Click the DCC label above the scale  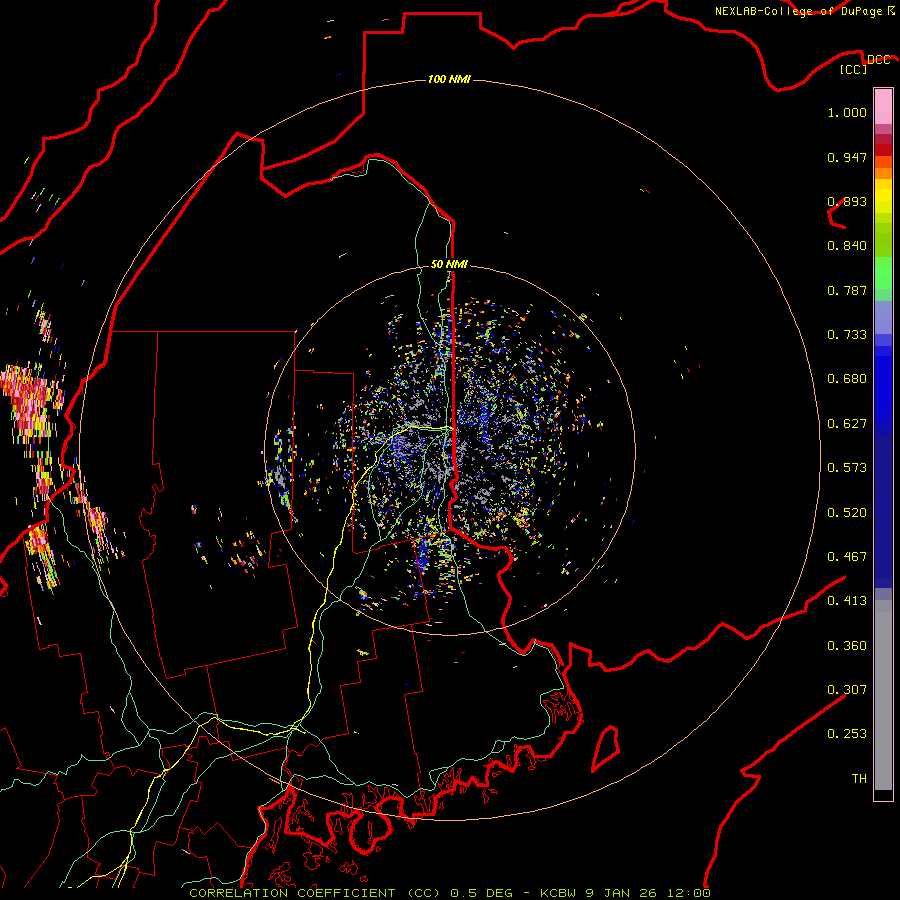coord(878,60)
